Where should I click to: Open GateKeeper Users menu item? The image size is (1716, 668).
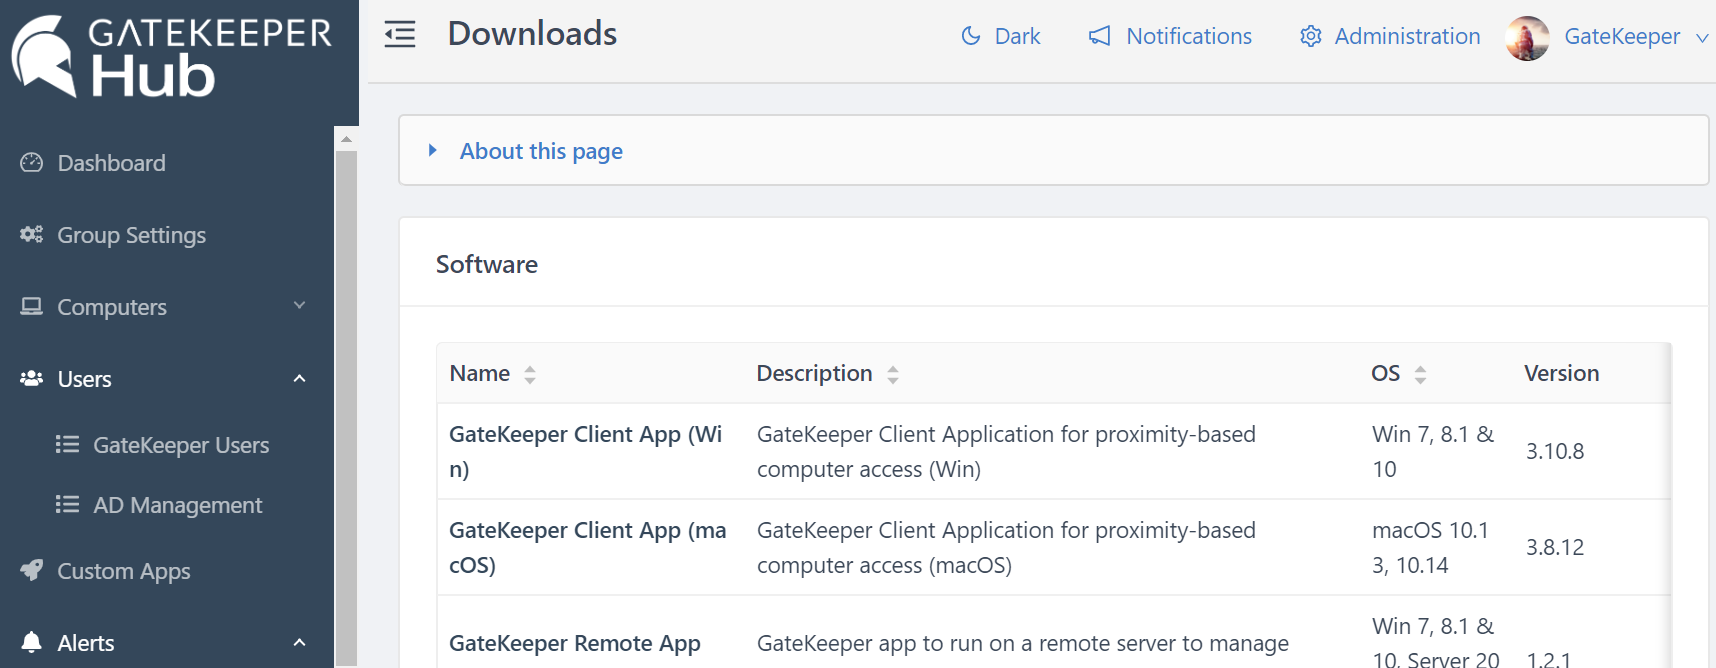coord(181,445)
